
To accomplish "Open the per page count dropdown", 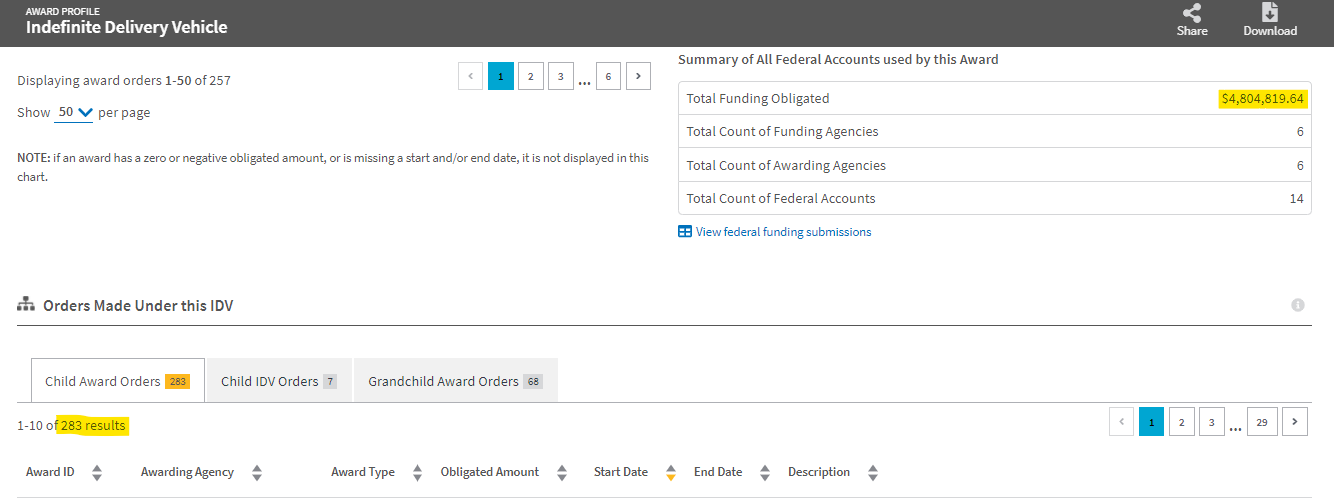I will tap(74, 113).
